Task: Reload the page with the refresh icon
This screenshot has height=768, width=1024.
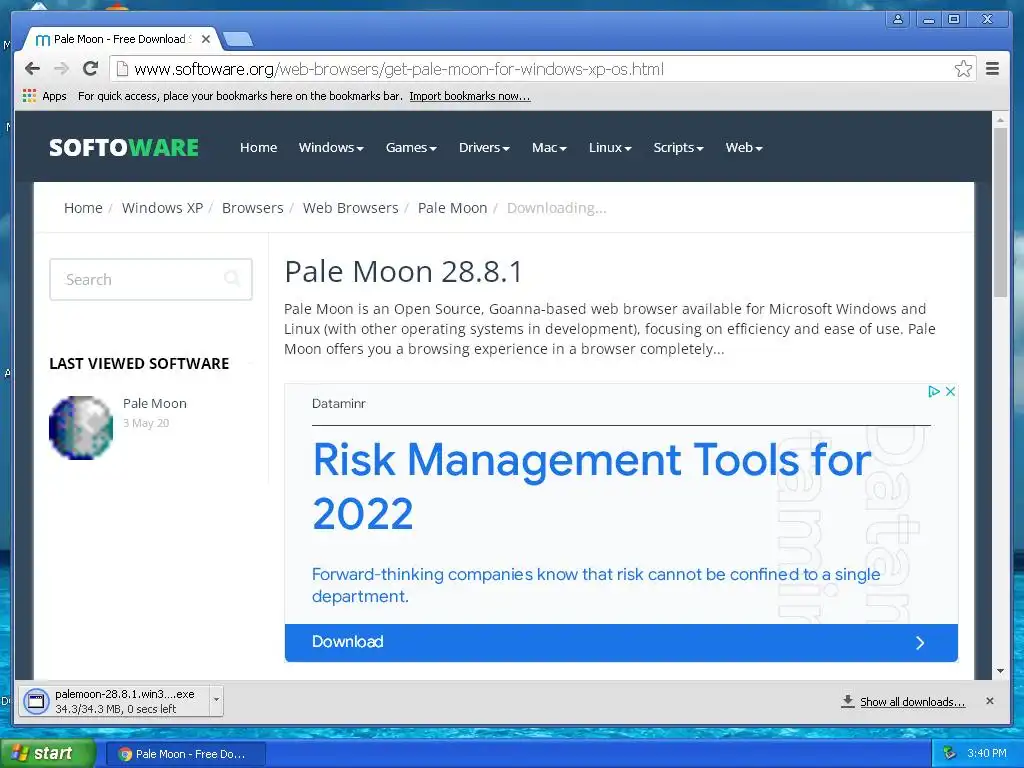Action: pos(91,69)
